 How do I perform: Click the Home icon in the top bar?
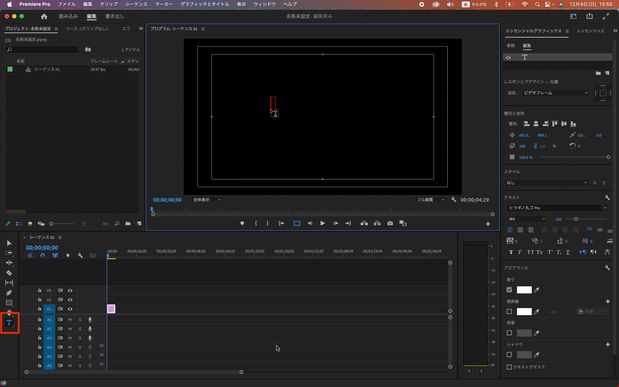44,16
